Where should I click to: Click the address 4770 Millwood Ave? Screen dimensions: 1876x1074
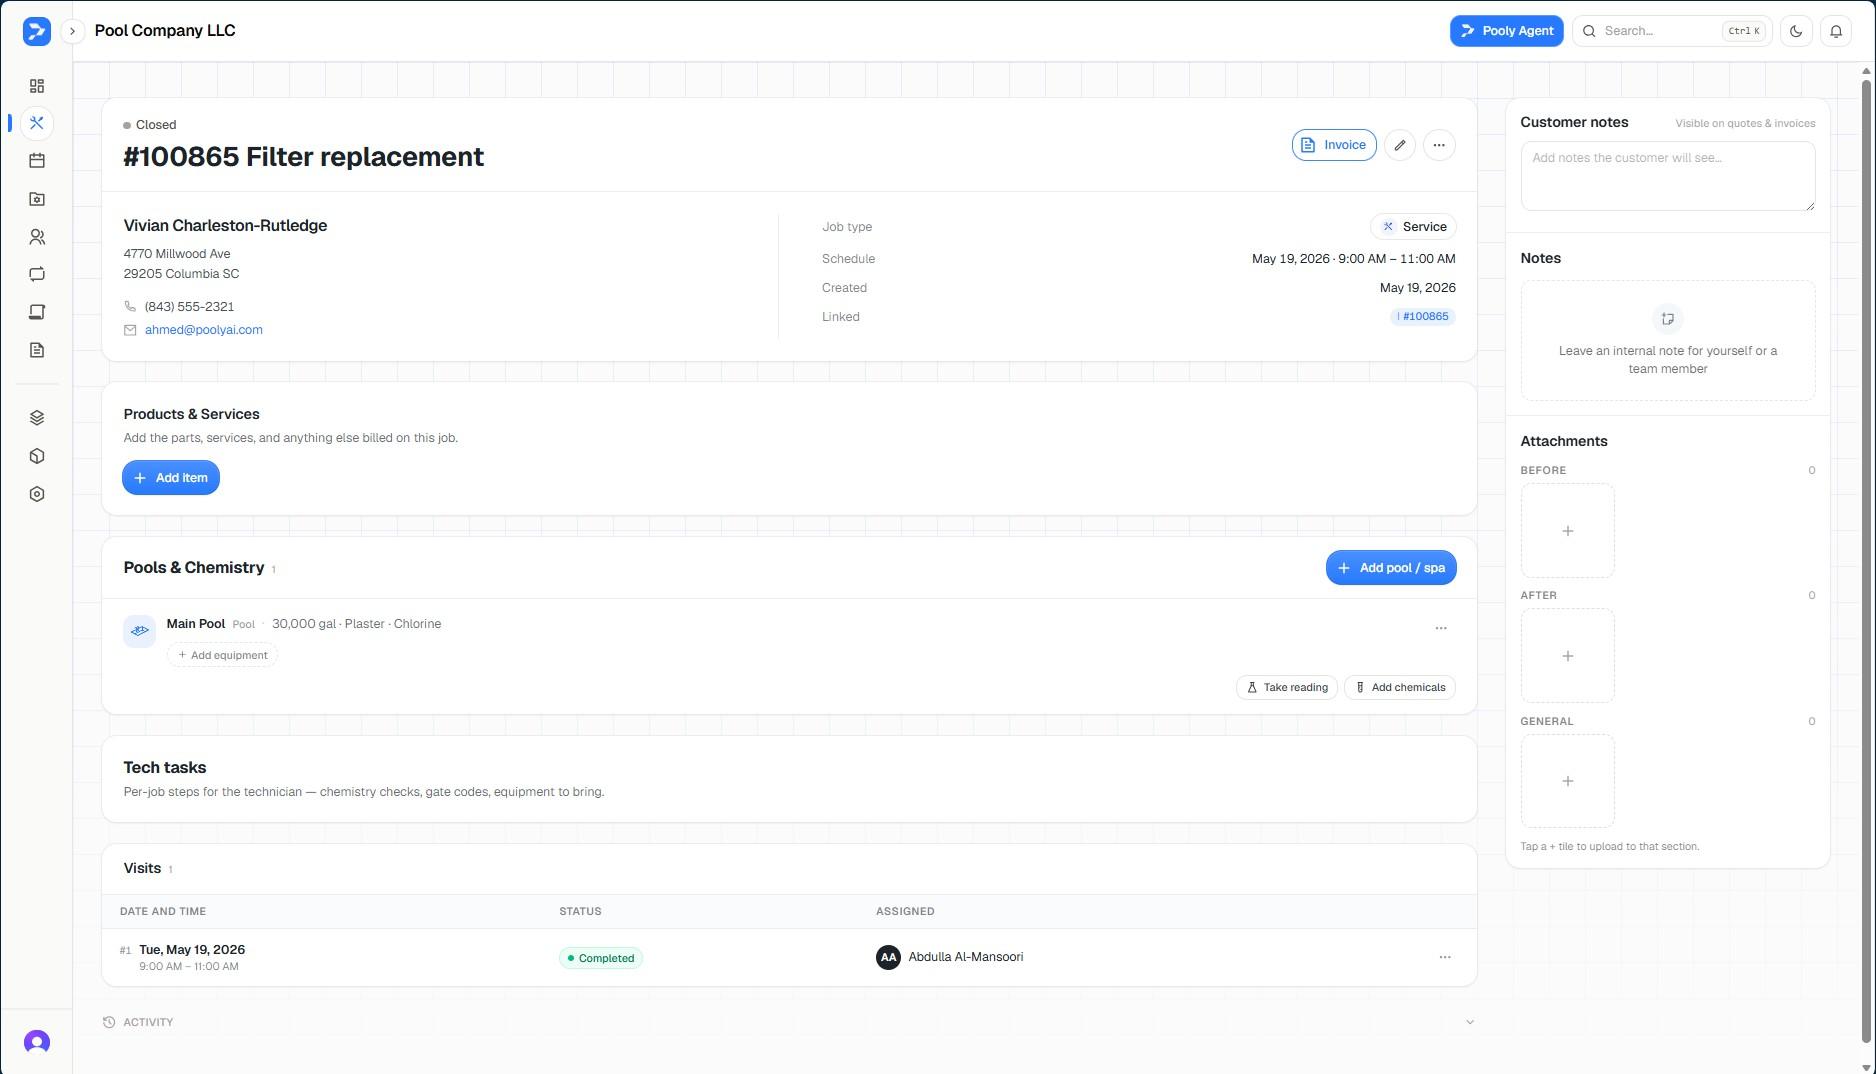point(177,254)
